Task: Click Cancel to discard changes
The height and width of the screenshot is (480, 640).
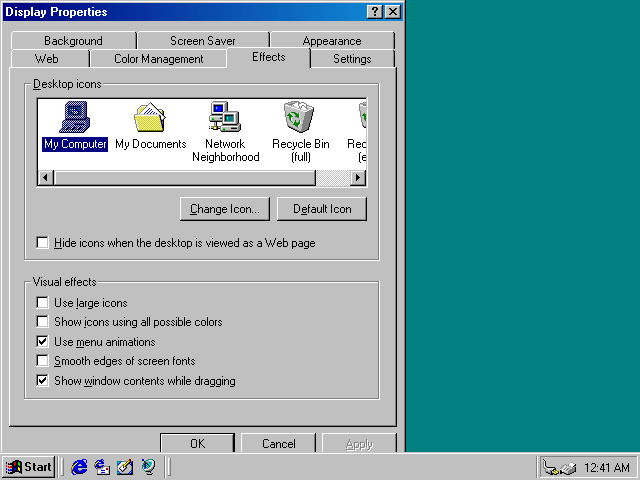Action: coord(278,443)
